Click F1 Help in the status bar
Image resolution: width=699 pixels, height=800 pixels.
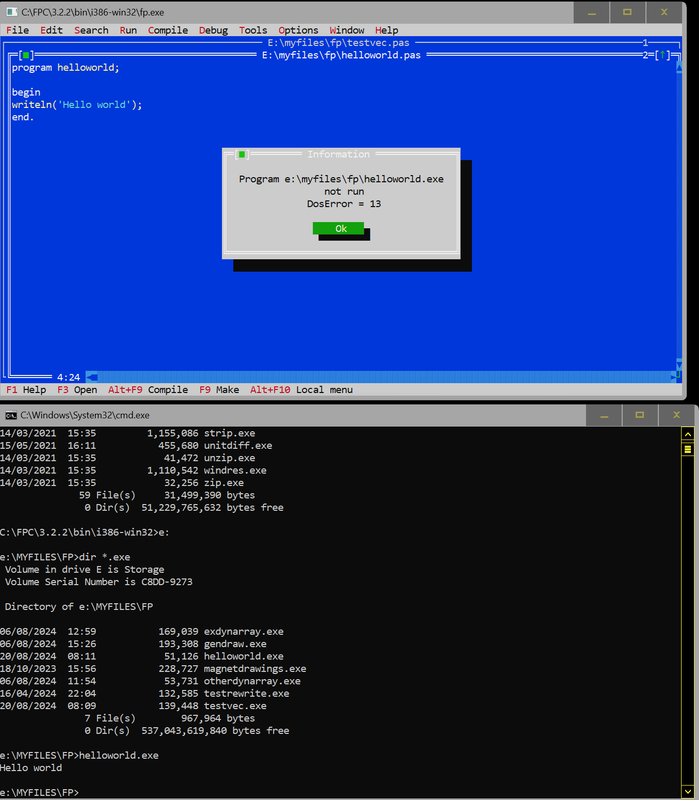(26, 390)
